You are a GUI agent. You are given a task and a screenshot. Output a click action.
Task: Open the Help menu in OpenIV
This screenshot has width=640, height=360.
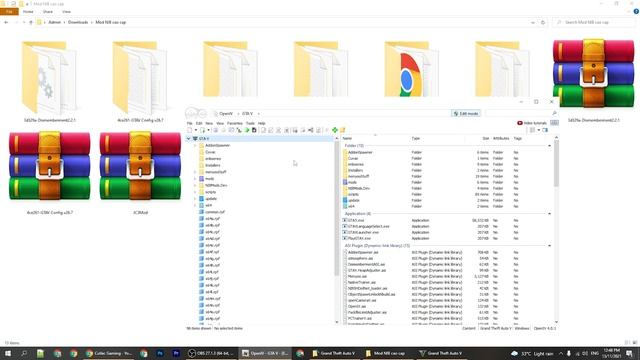pos(262,123)
